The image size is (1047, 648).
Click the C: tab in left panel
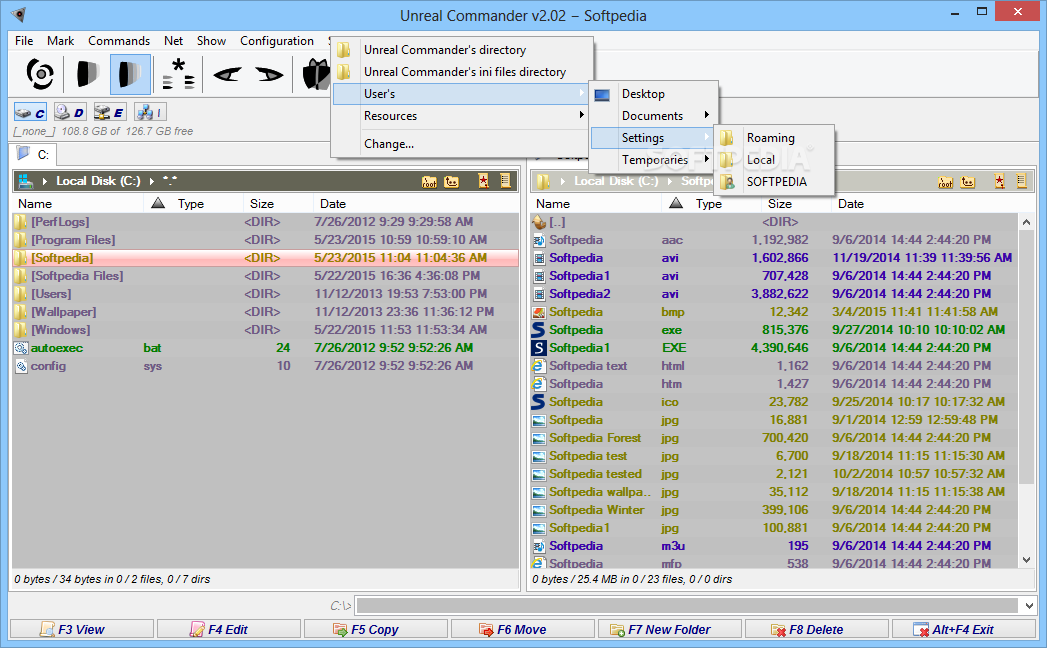[x=33, y=155]
